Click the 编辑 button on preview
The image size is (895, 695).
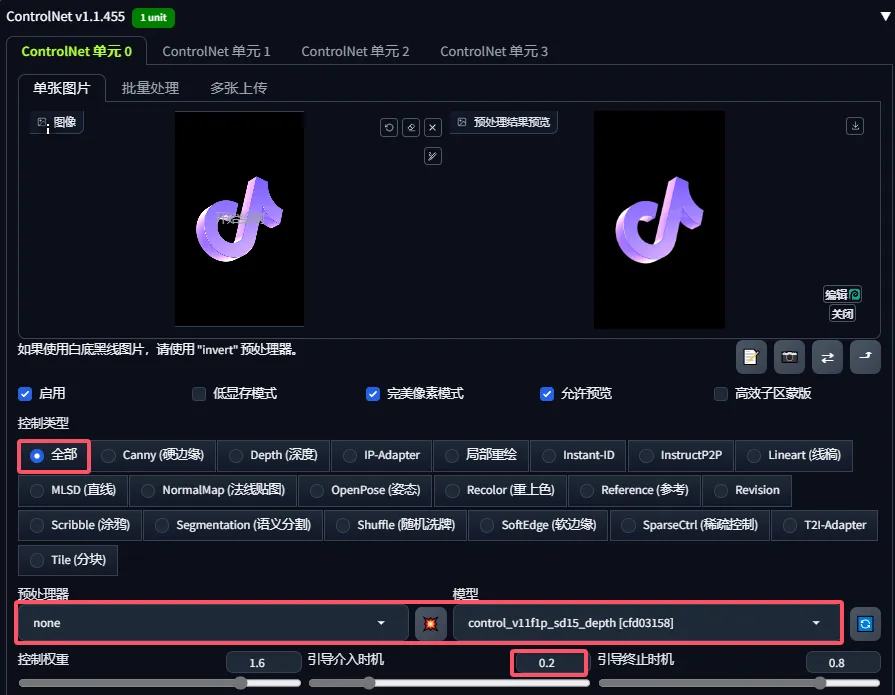pos(842,294)
